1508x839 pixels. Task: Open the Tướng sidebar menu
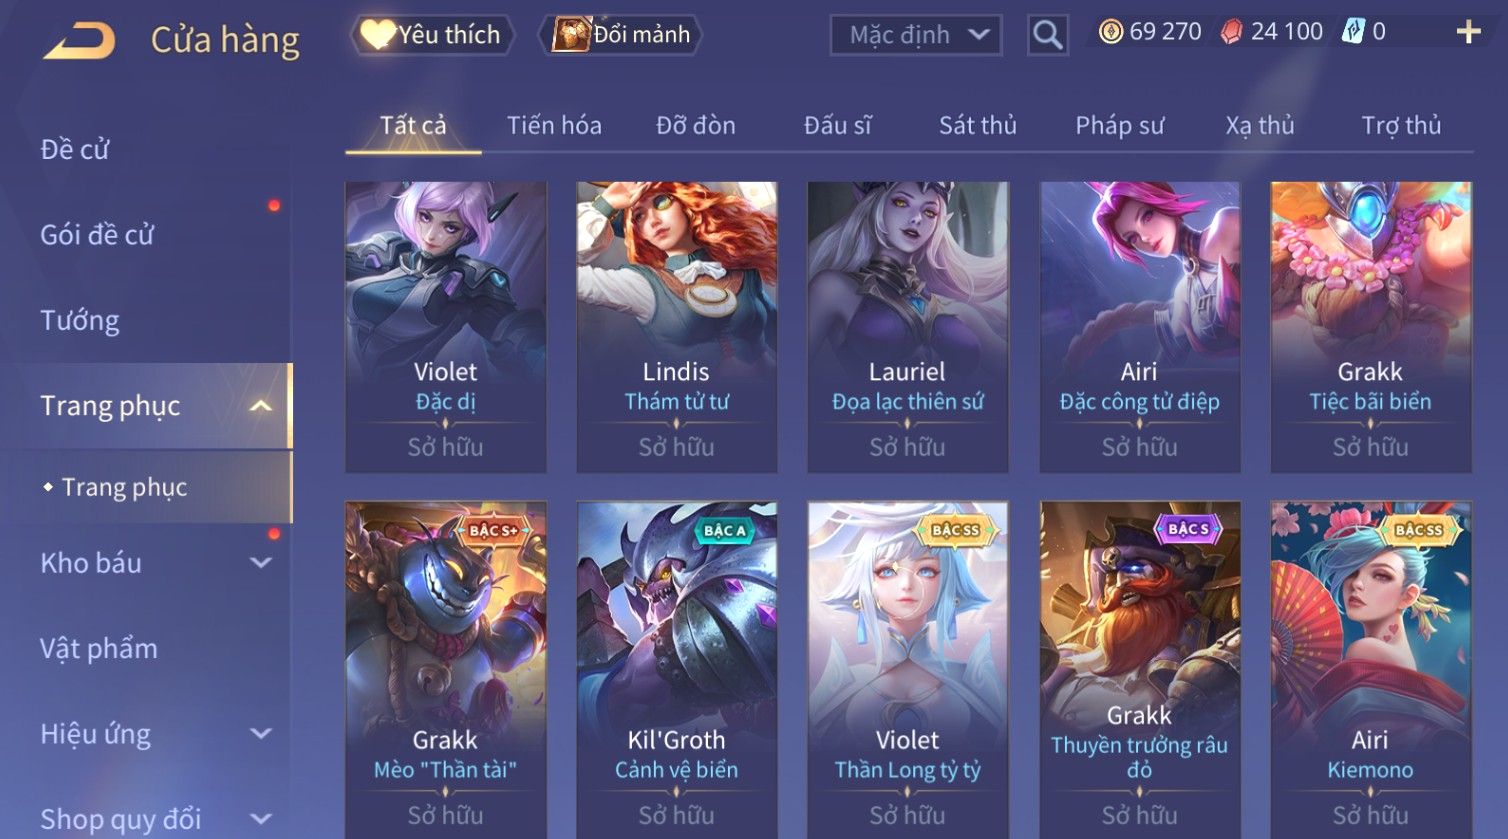(80, 320)
